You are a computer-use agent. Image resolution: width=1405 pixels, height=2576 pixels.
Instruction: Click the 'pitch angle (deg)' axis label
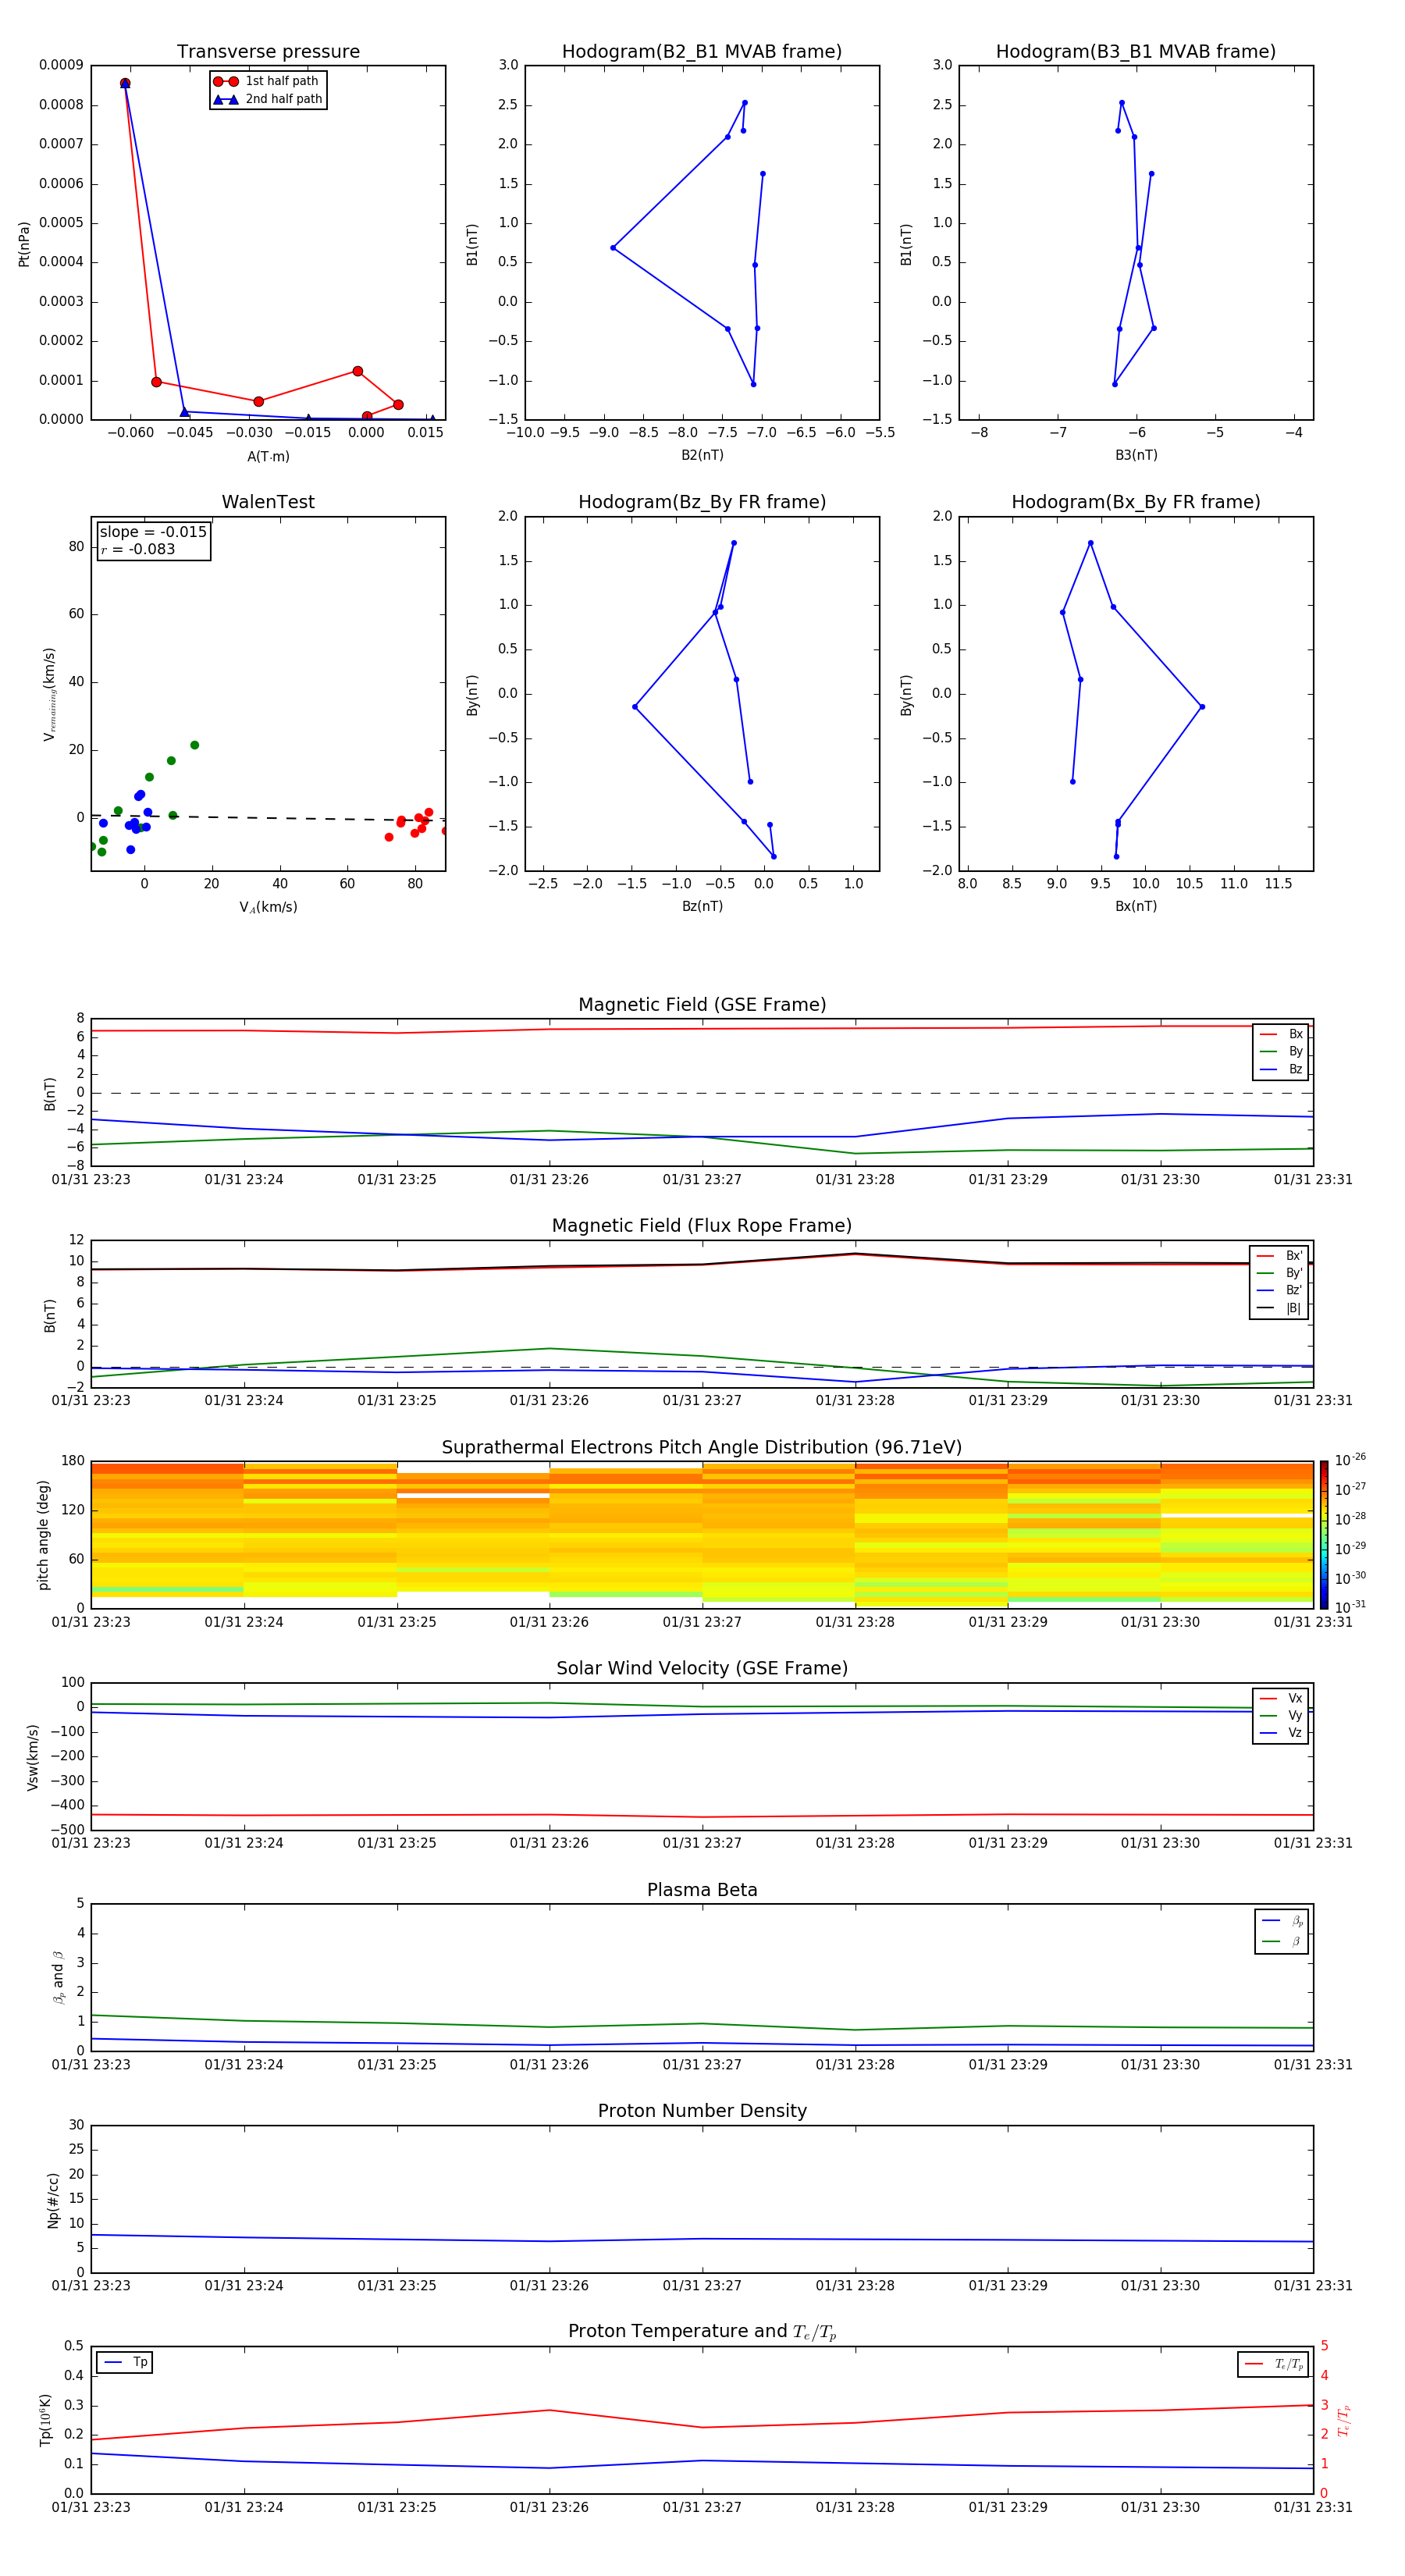point(43,1535)
